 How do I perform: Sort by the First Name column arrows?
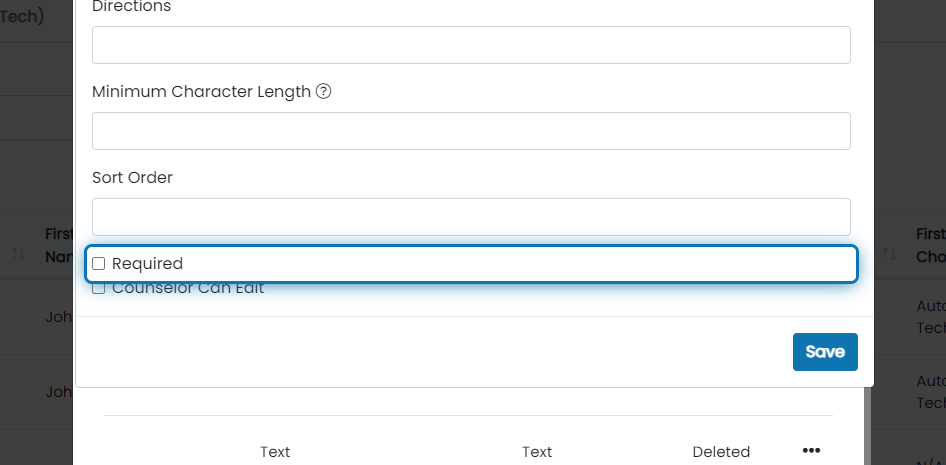18,254
